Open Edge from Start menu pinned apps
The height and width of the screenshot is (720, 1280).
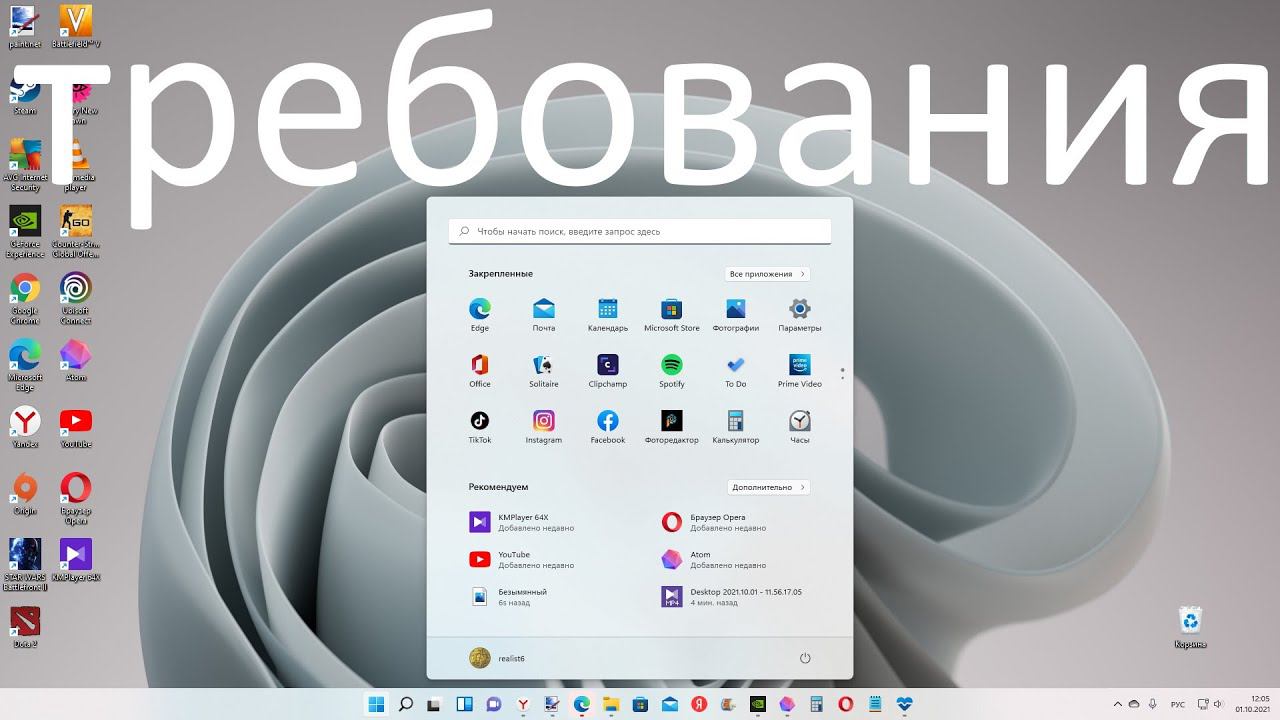pos(480,314)
